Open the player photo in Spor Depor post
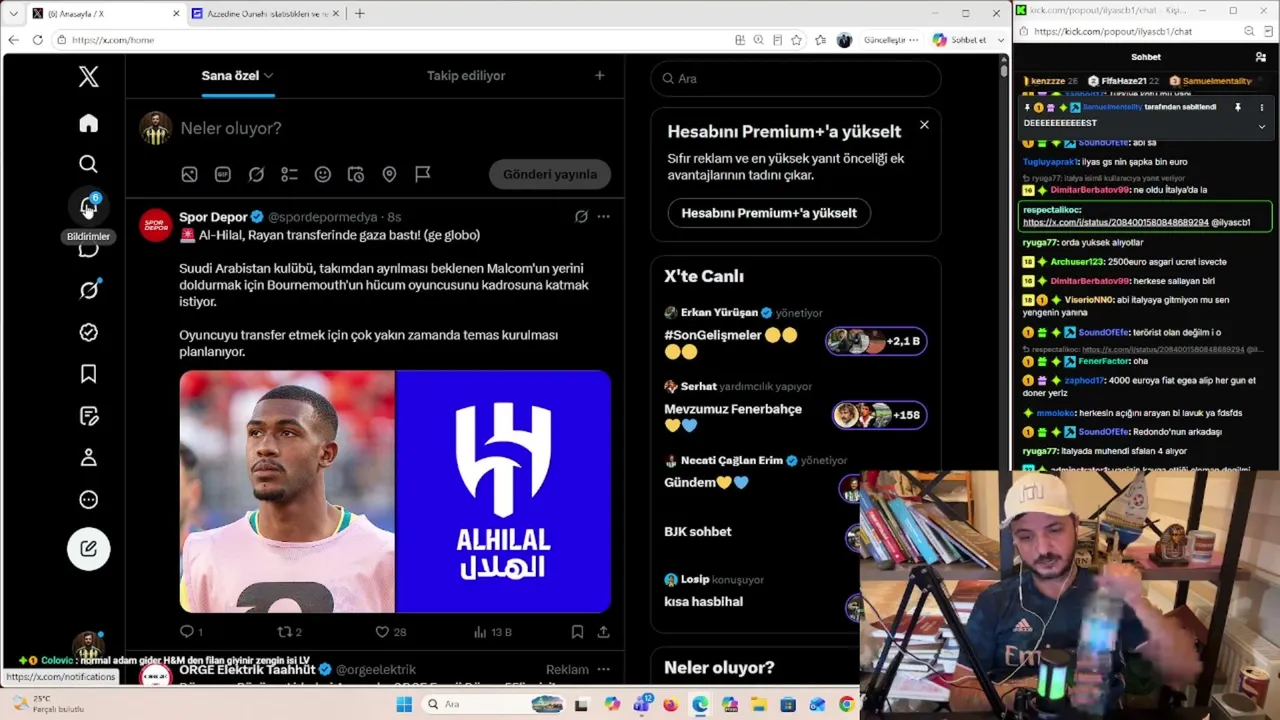The image size is (1280, 720). click(x=287, y=491)
